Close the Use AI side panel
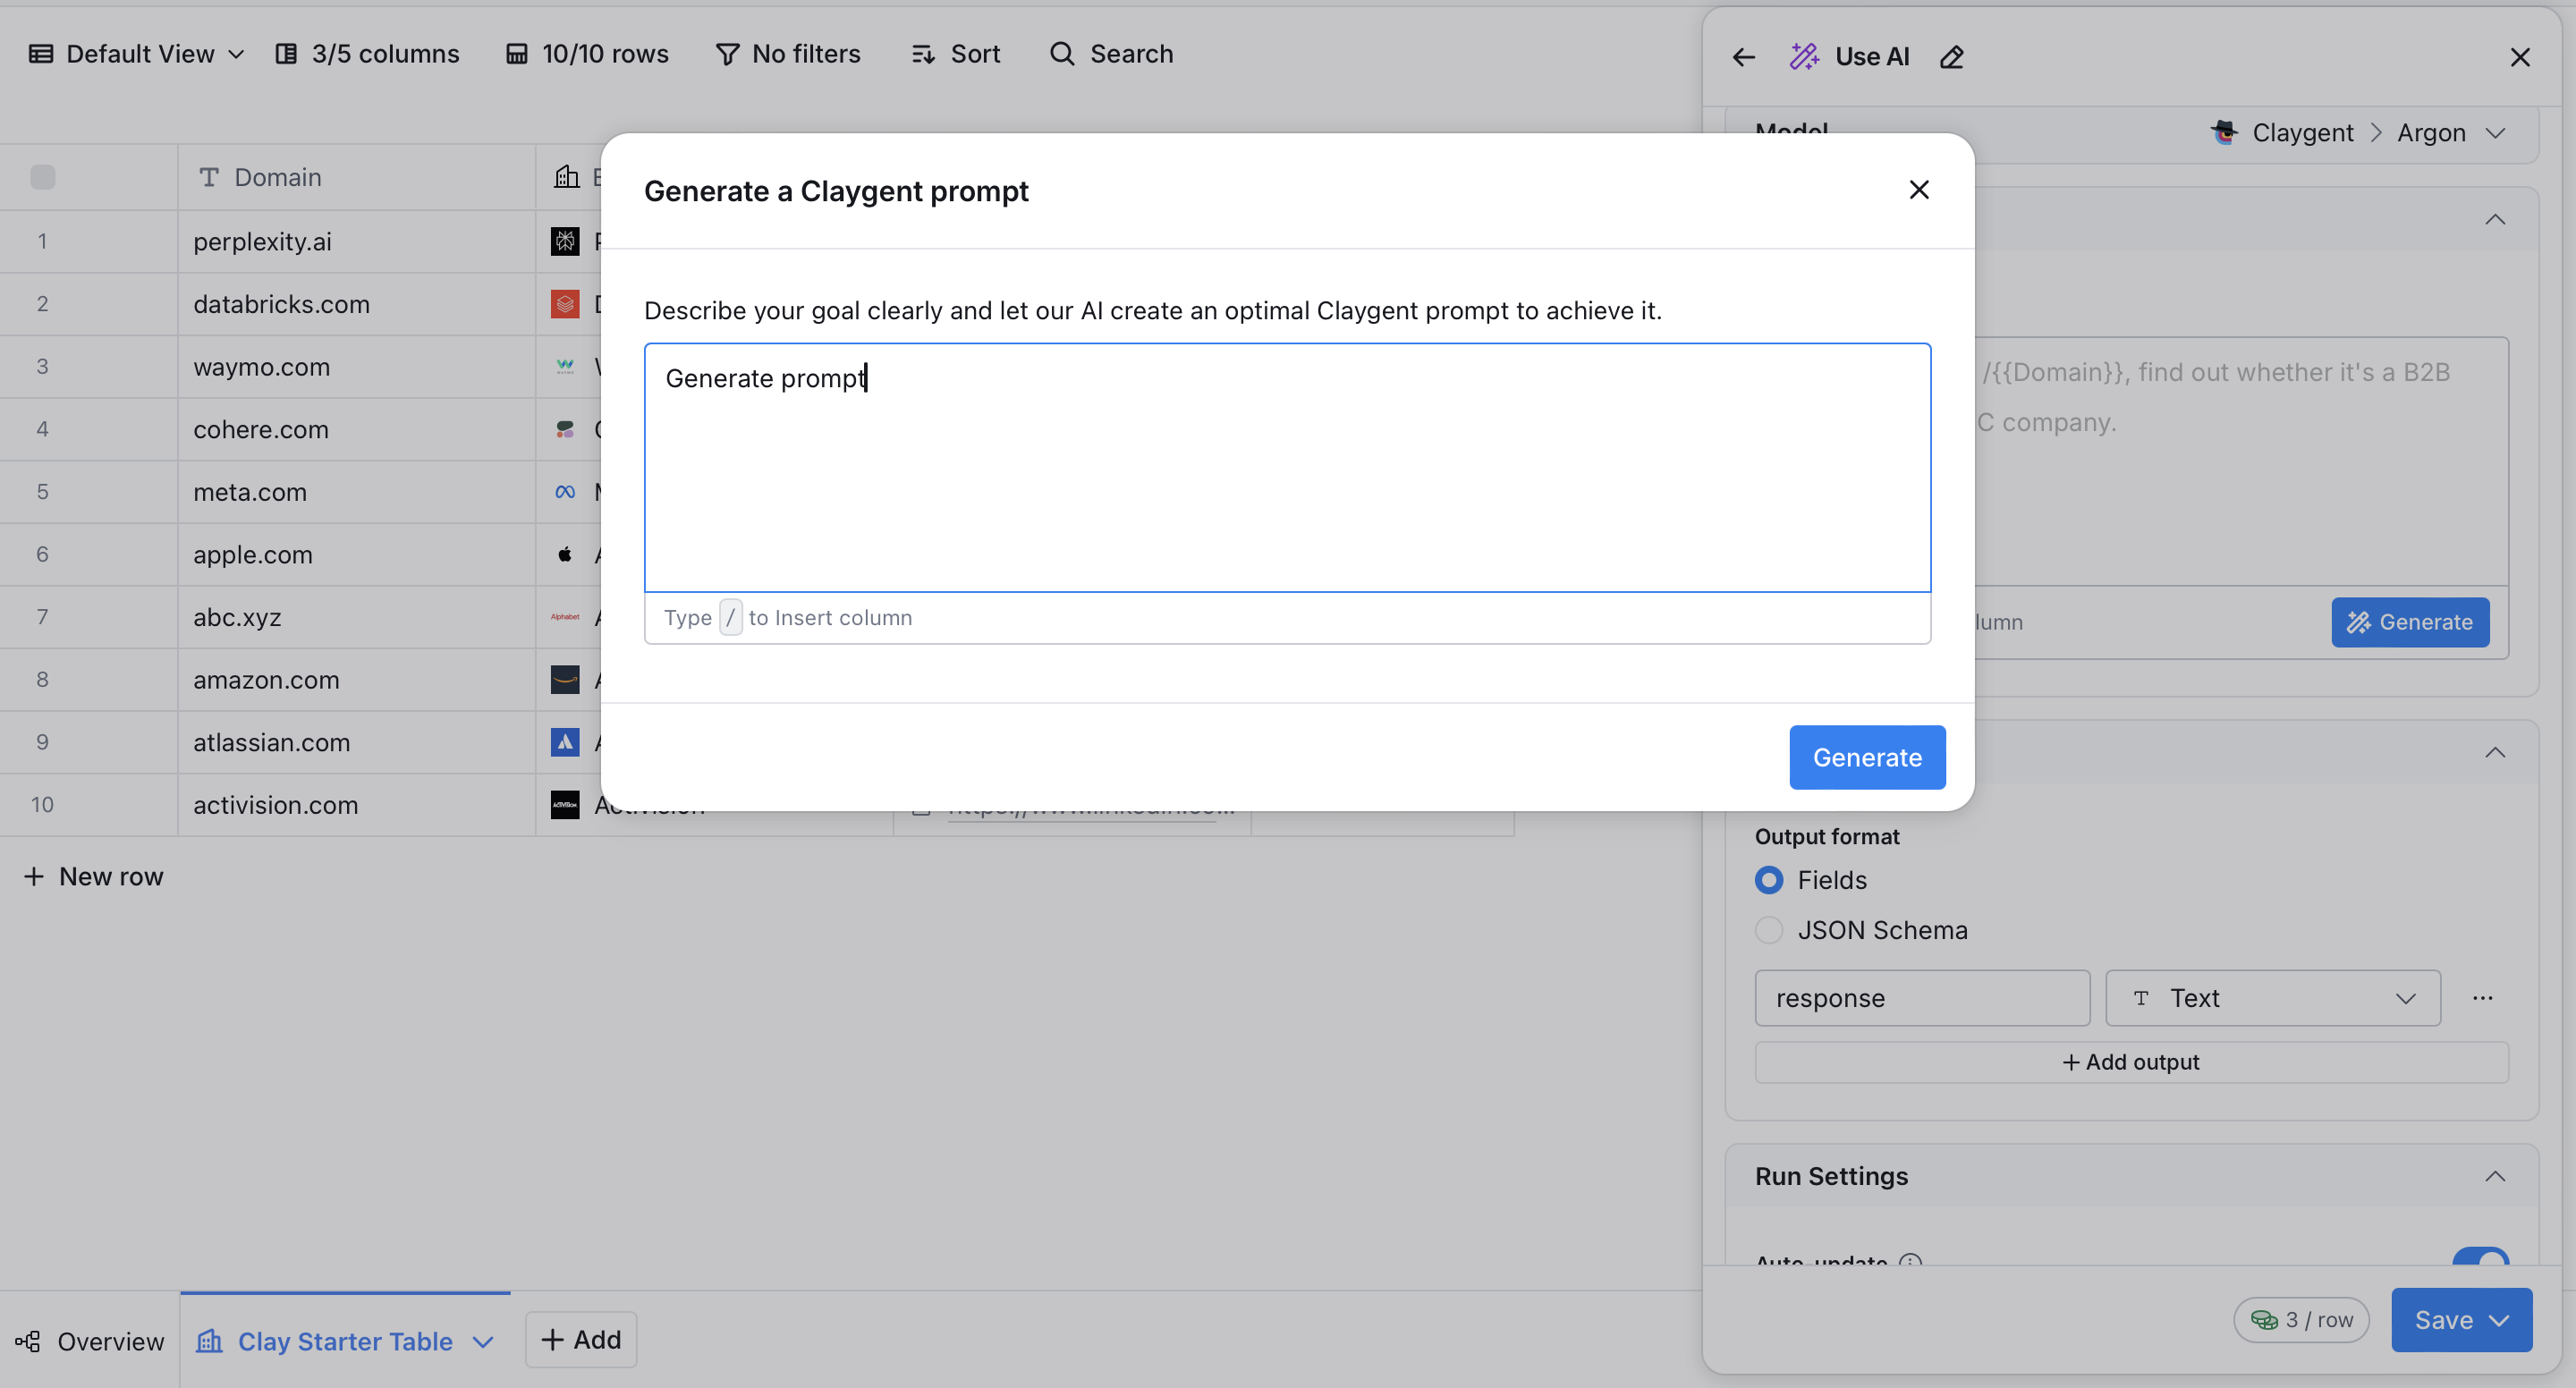Viewport: 2576px width, 1388px height. pyautogui.click(x=2520, y=57)
